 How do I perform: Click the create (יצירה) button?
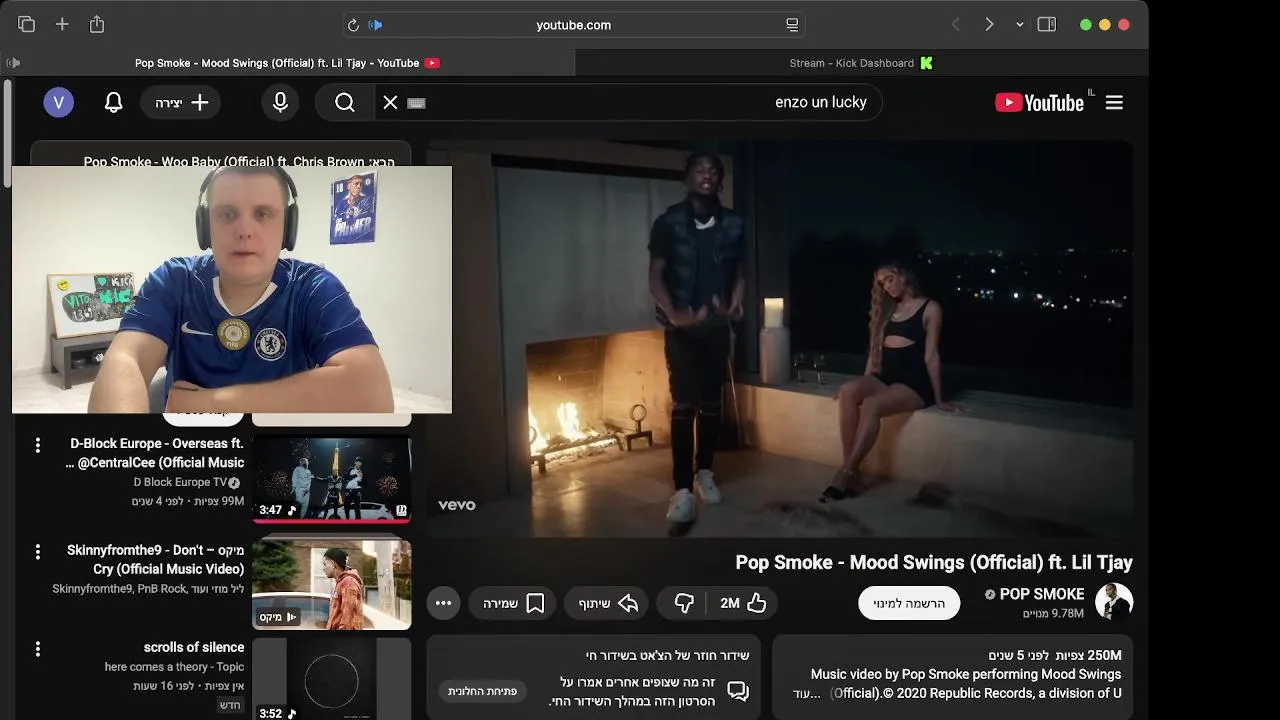pos(181,102)
